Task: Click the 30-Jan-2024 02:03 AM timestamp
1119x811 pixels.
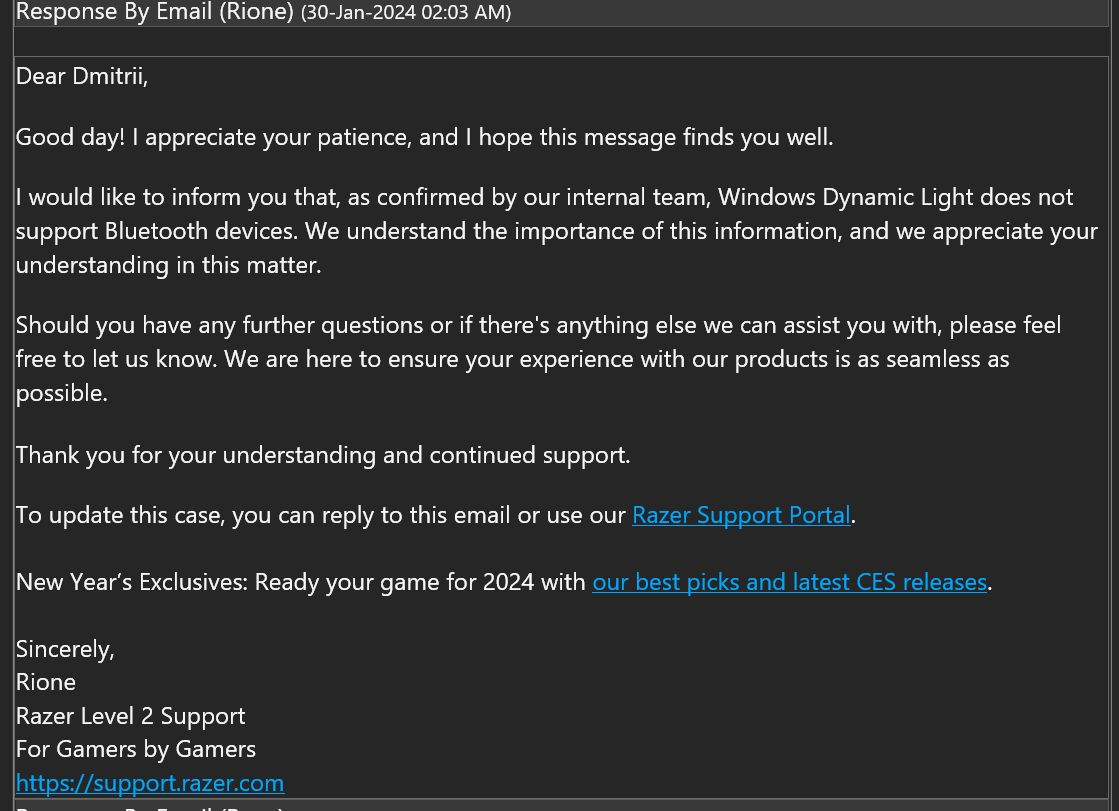Action: [406, 13]
